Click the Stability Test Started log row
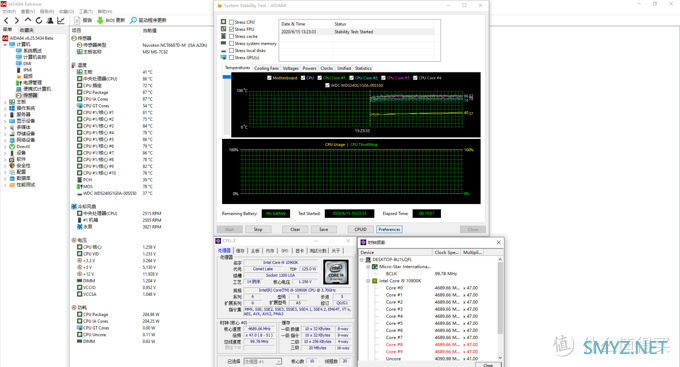The height and width of the screenshot is (367, 680). (356, 32)
